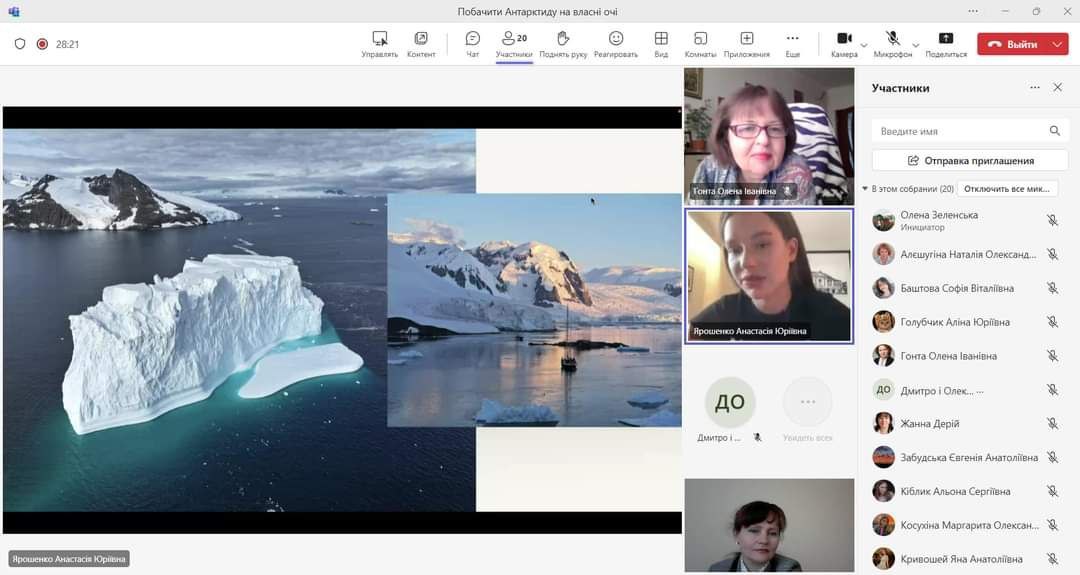Open the Вид view layout icon
1080x575 pixels.
[661, 39]
